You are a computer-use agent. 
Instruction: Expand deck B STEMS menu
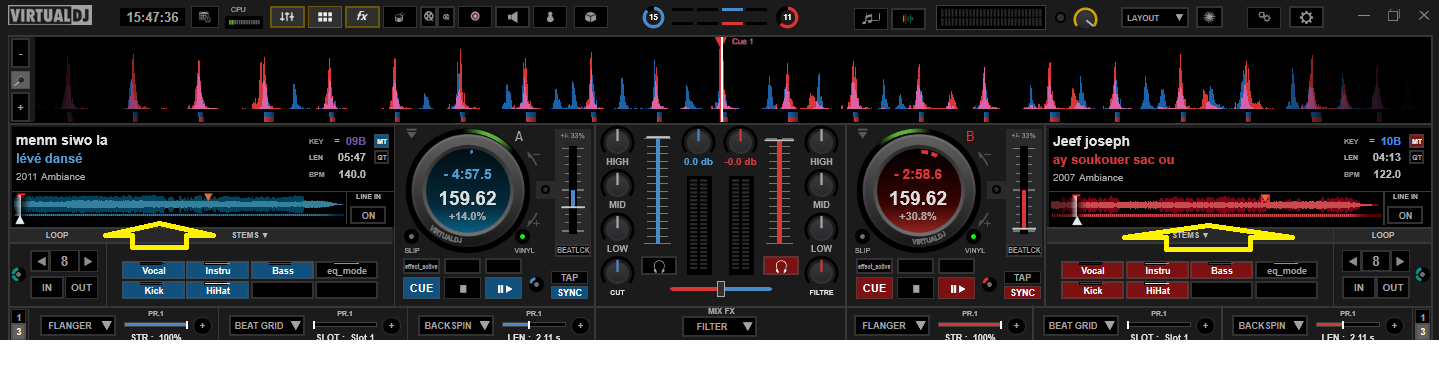1190,235
